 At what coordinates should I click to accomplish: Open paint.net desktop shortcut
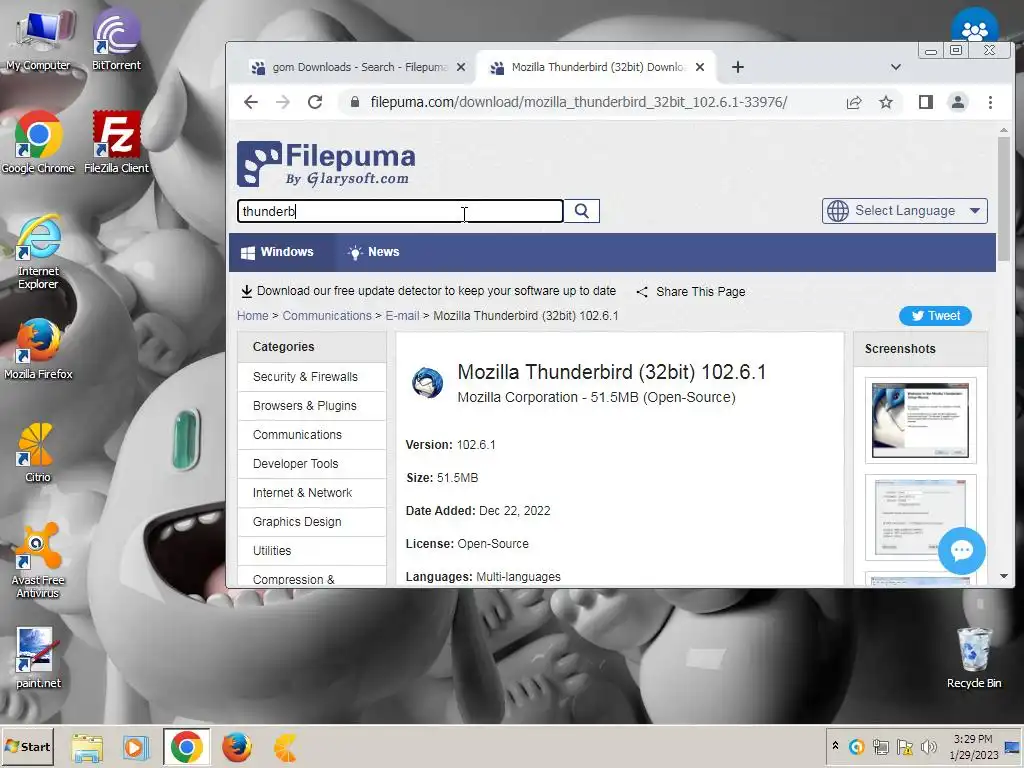click(x=38, y=658)
